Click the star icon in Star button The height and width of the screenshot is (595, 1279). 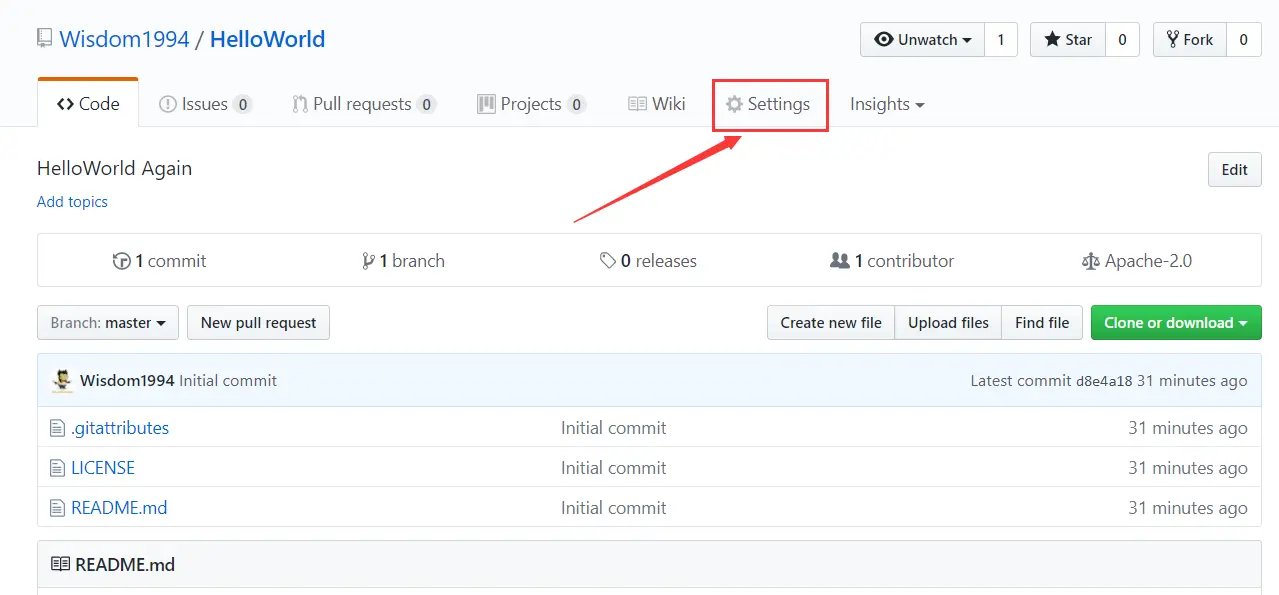[x=1052, y=40]
